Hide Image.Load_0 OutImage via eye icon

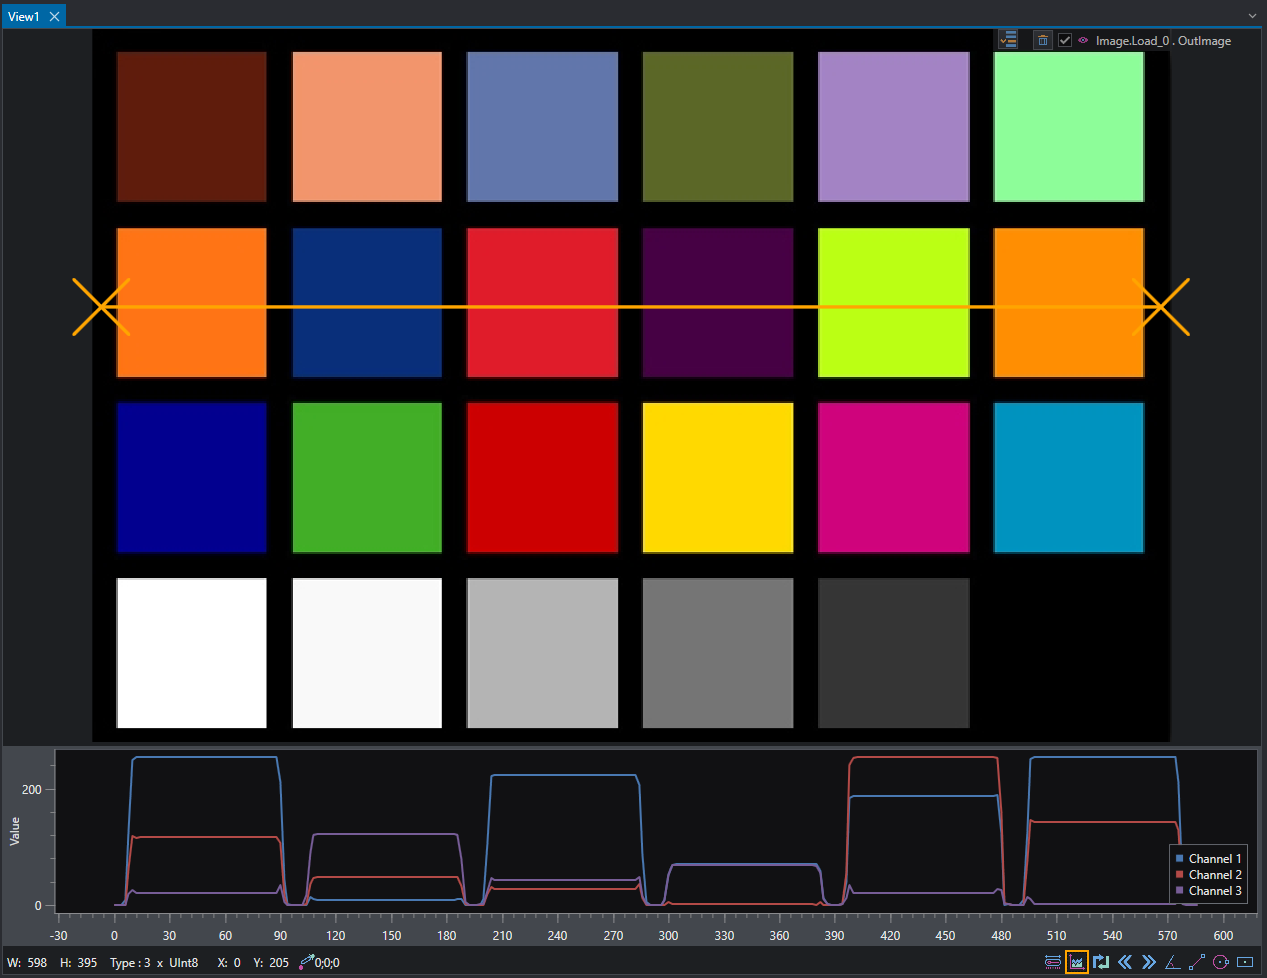1083,40
